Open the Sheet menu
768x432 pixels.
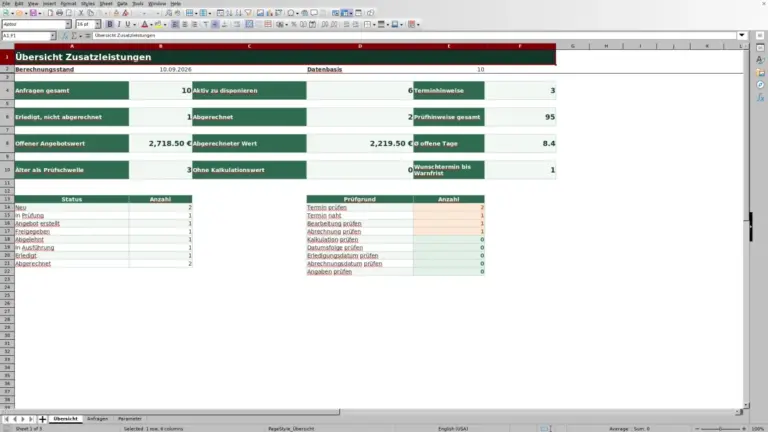pyautogui.click(x=106, y=3)
